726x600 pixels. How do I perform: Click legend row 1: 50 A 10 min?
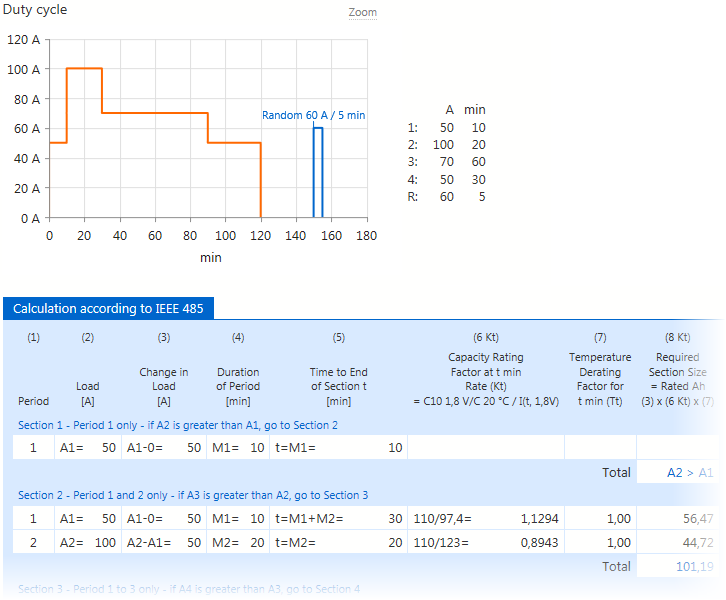[447, 127]
